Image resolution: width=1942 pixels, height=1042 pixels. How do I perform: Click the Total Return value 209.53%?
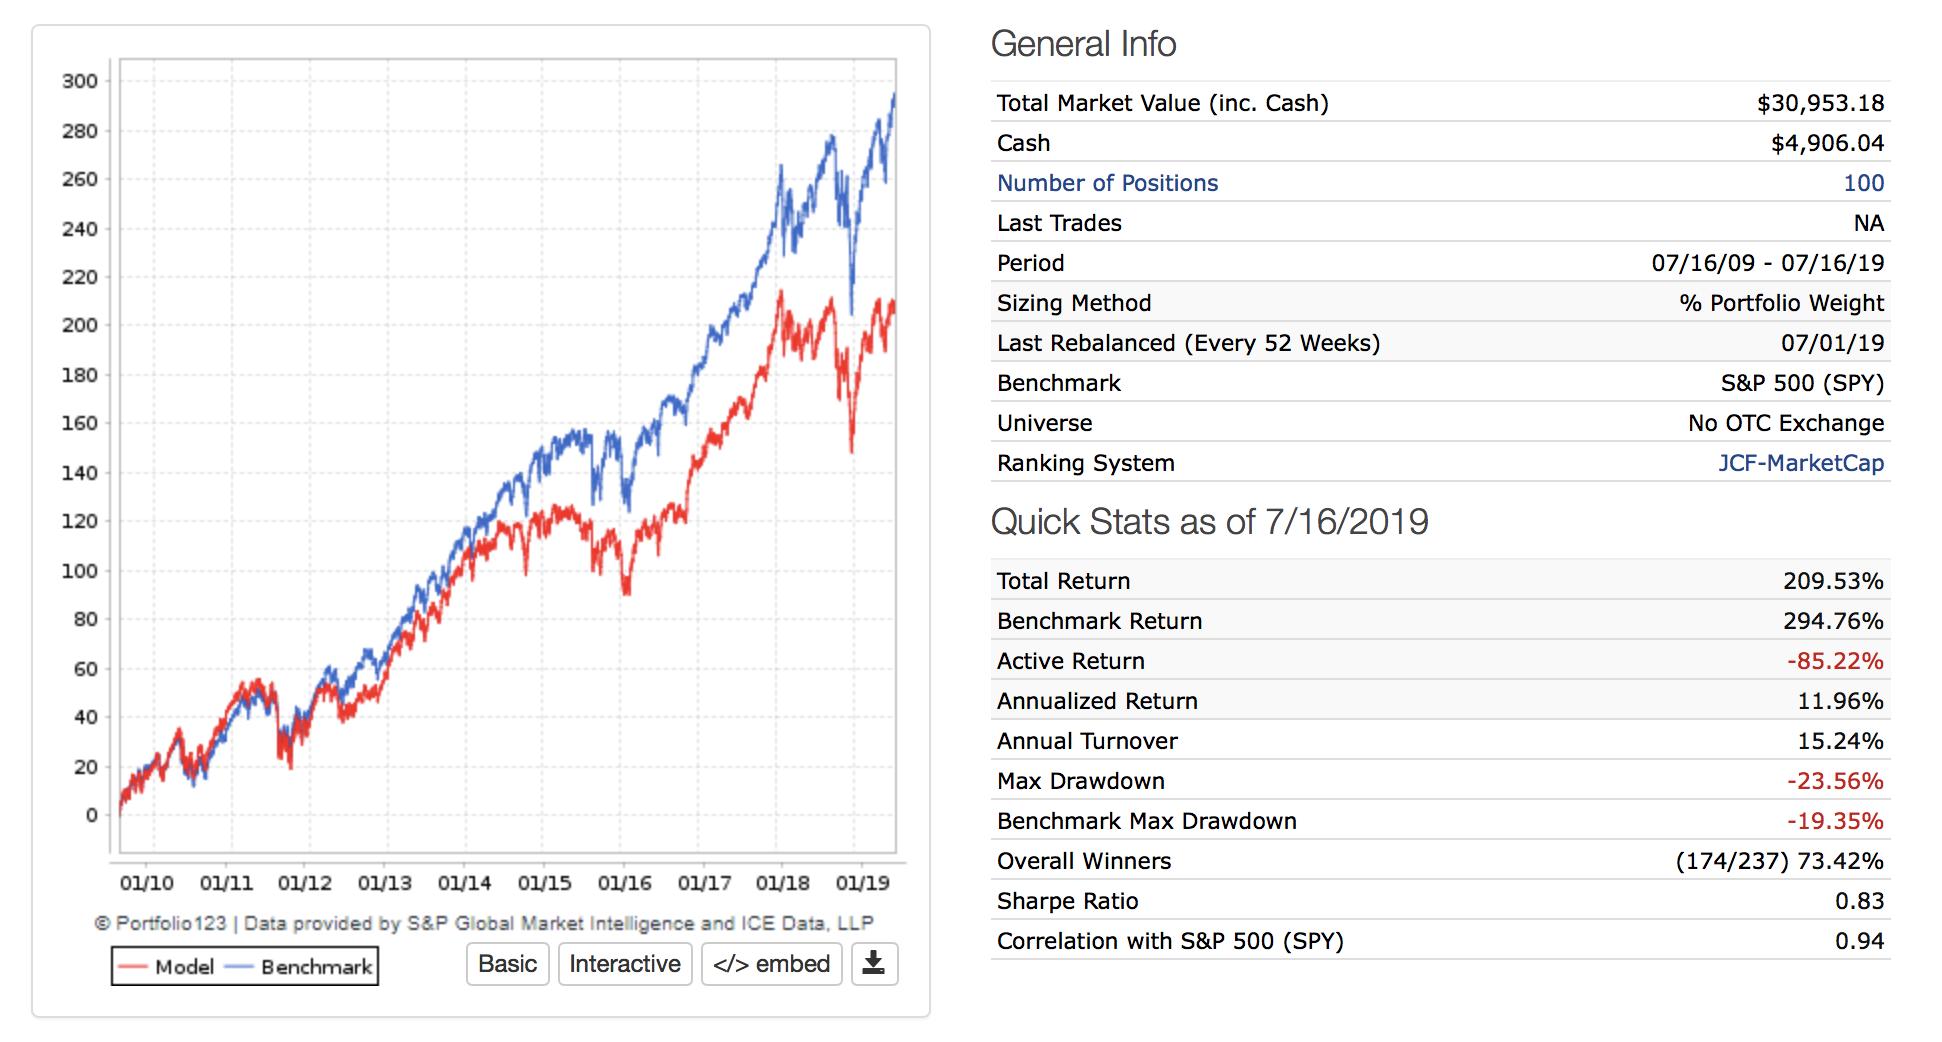coord(1832,581)
